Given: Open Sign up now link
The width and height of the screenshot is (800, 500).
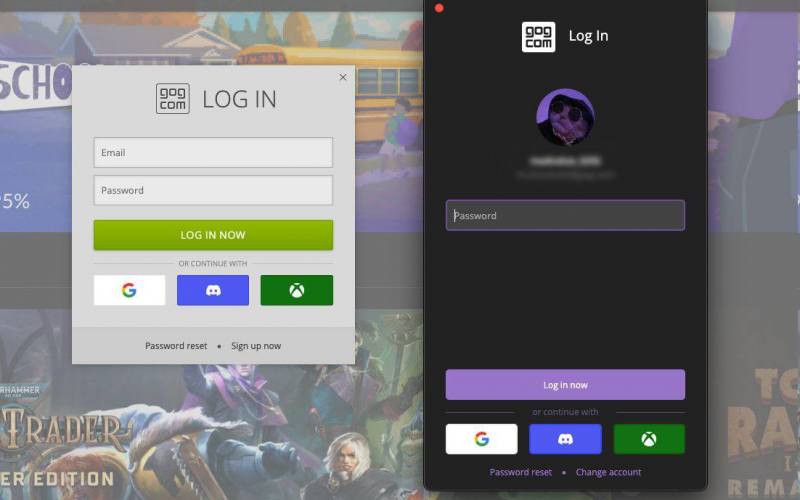Looking at the screenshot, I should [x=256, y=346].
